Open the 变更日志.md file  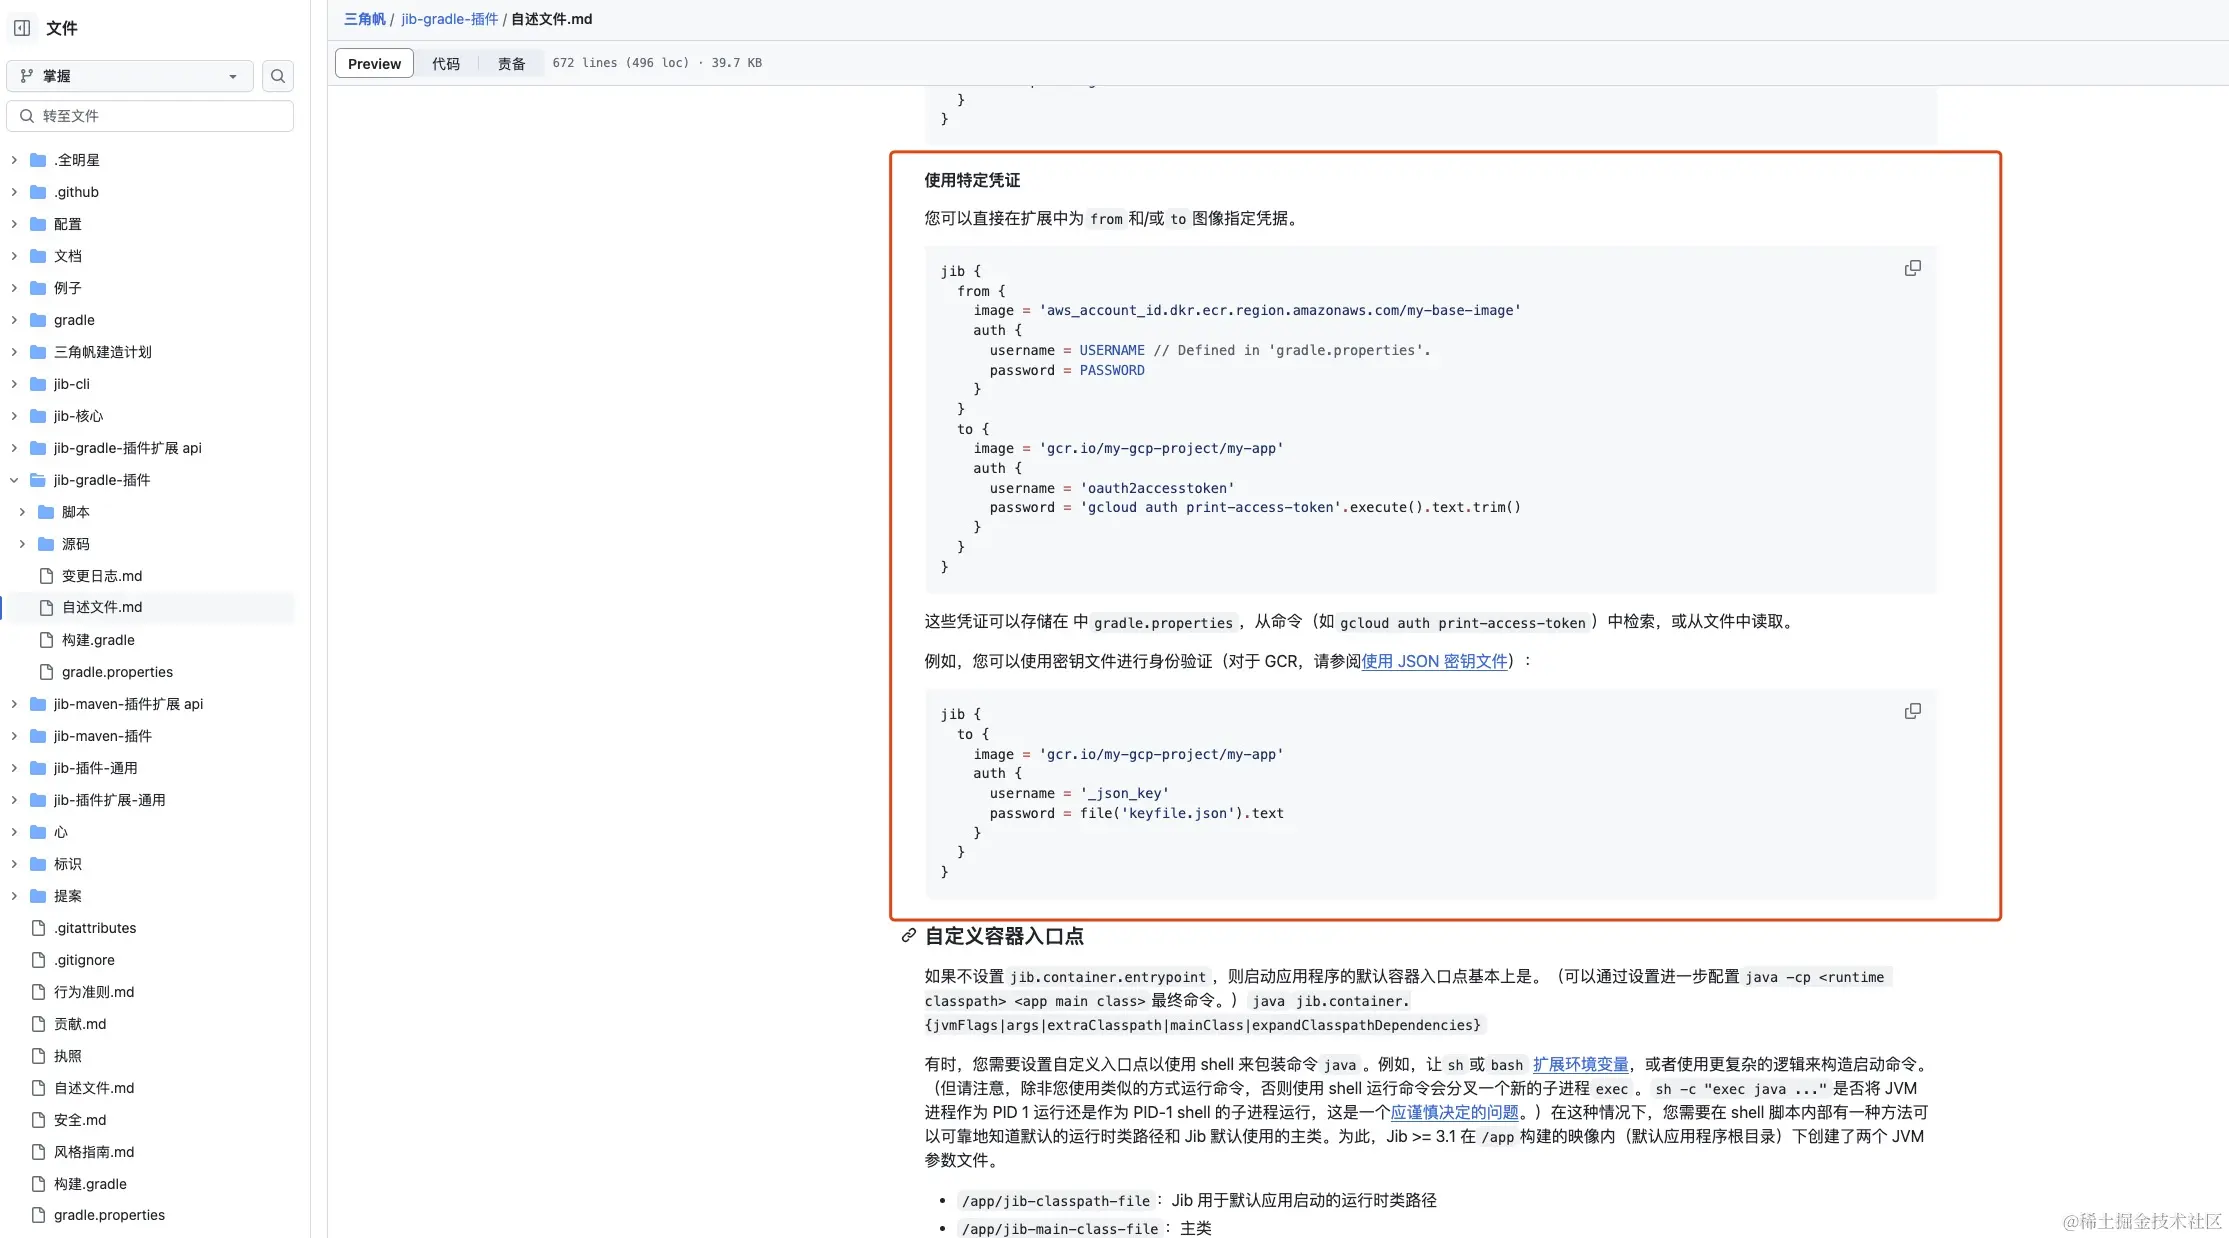(x=101, y=576)
